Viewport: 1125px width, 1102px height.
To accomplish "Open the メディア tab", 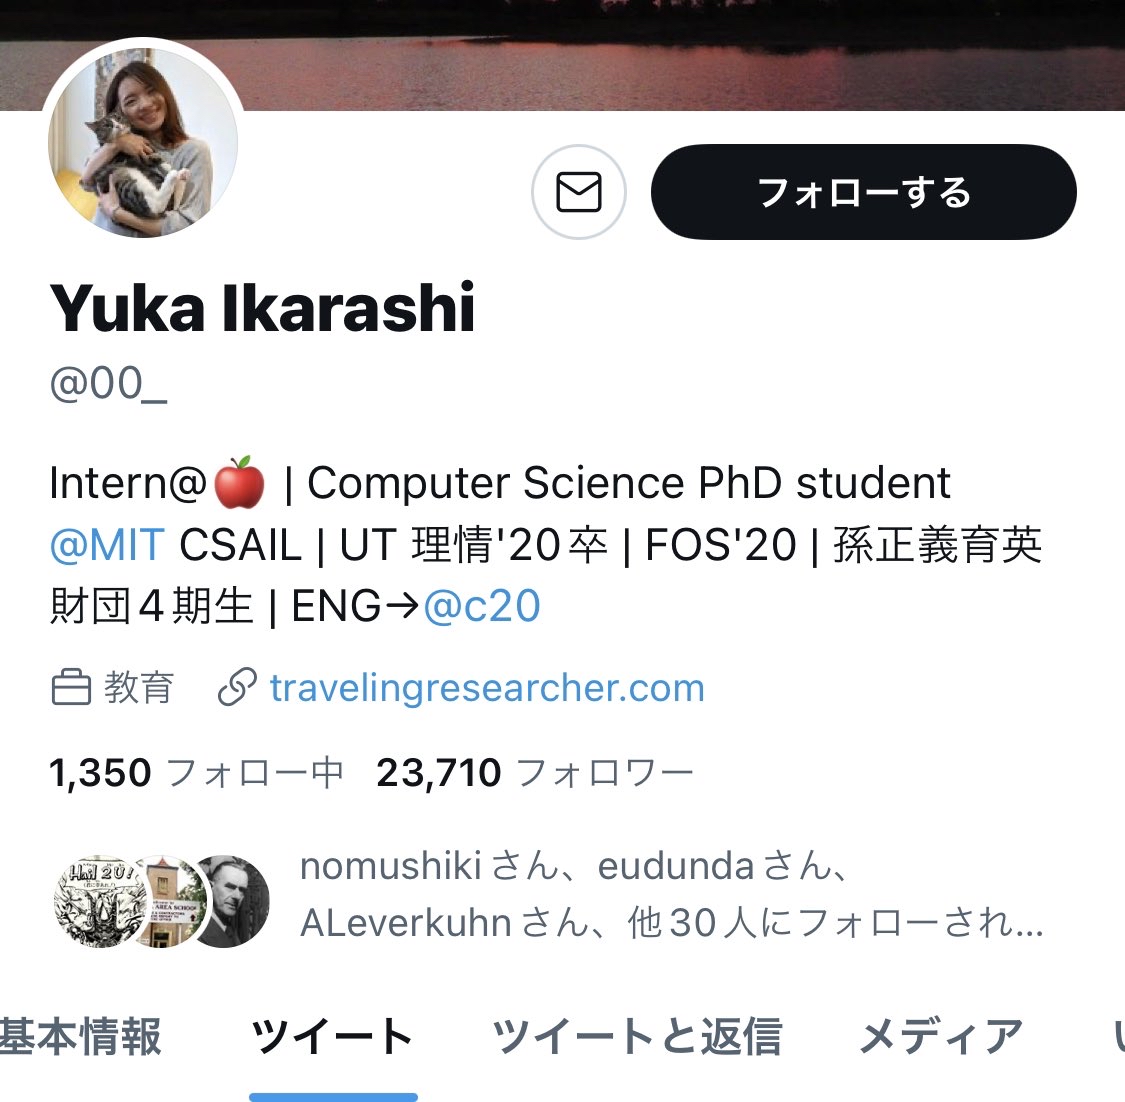I will click(941, 1036).
